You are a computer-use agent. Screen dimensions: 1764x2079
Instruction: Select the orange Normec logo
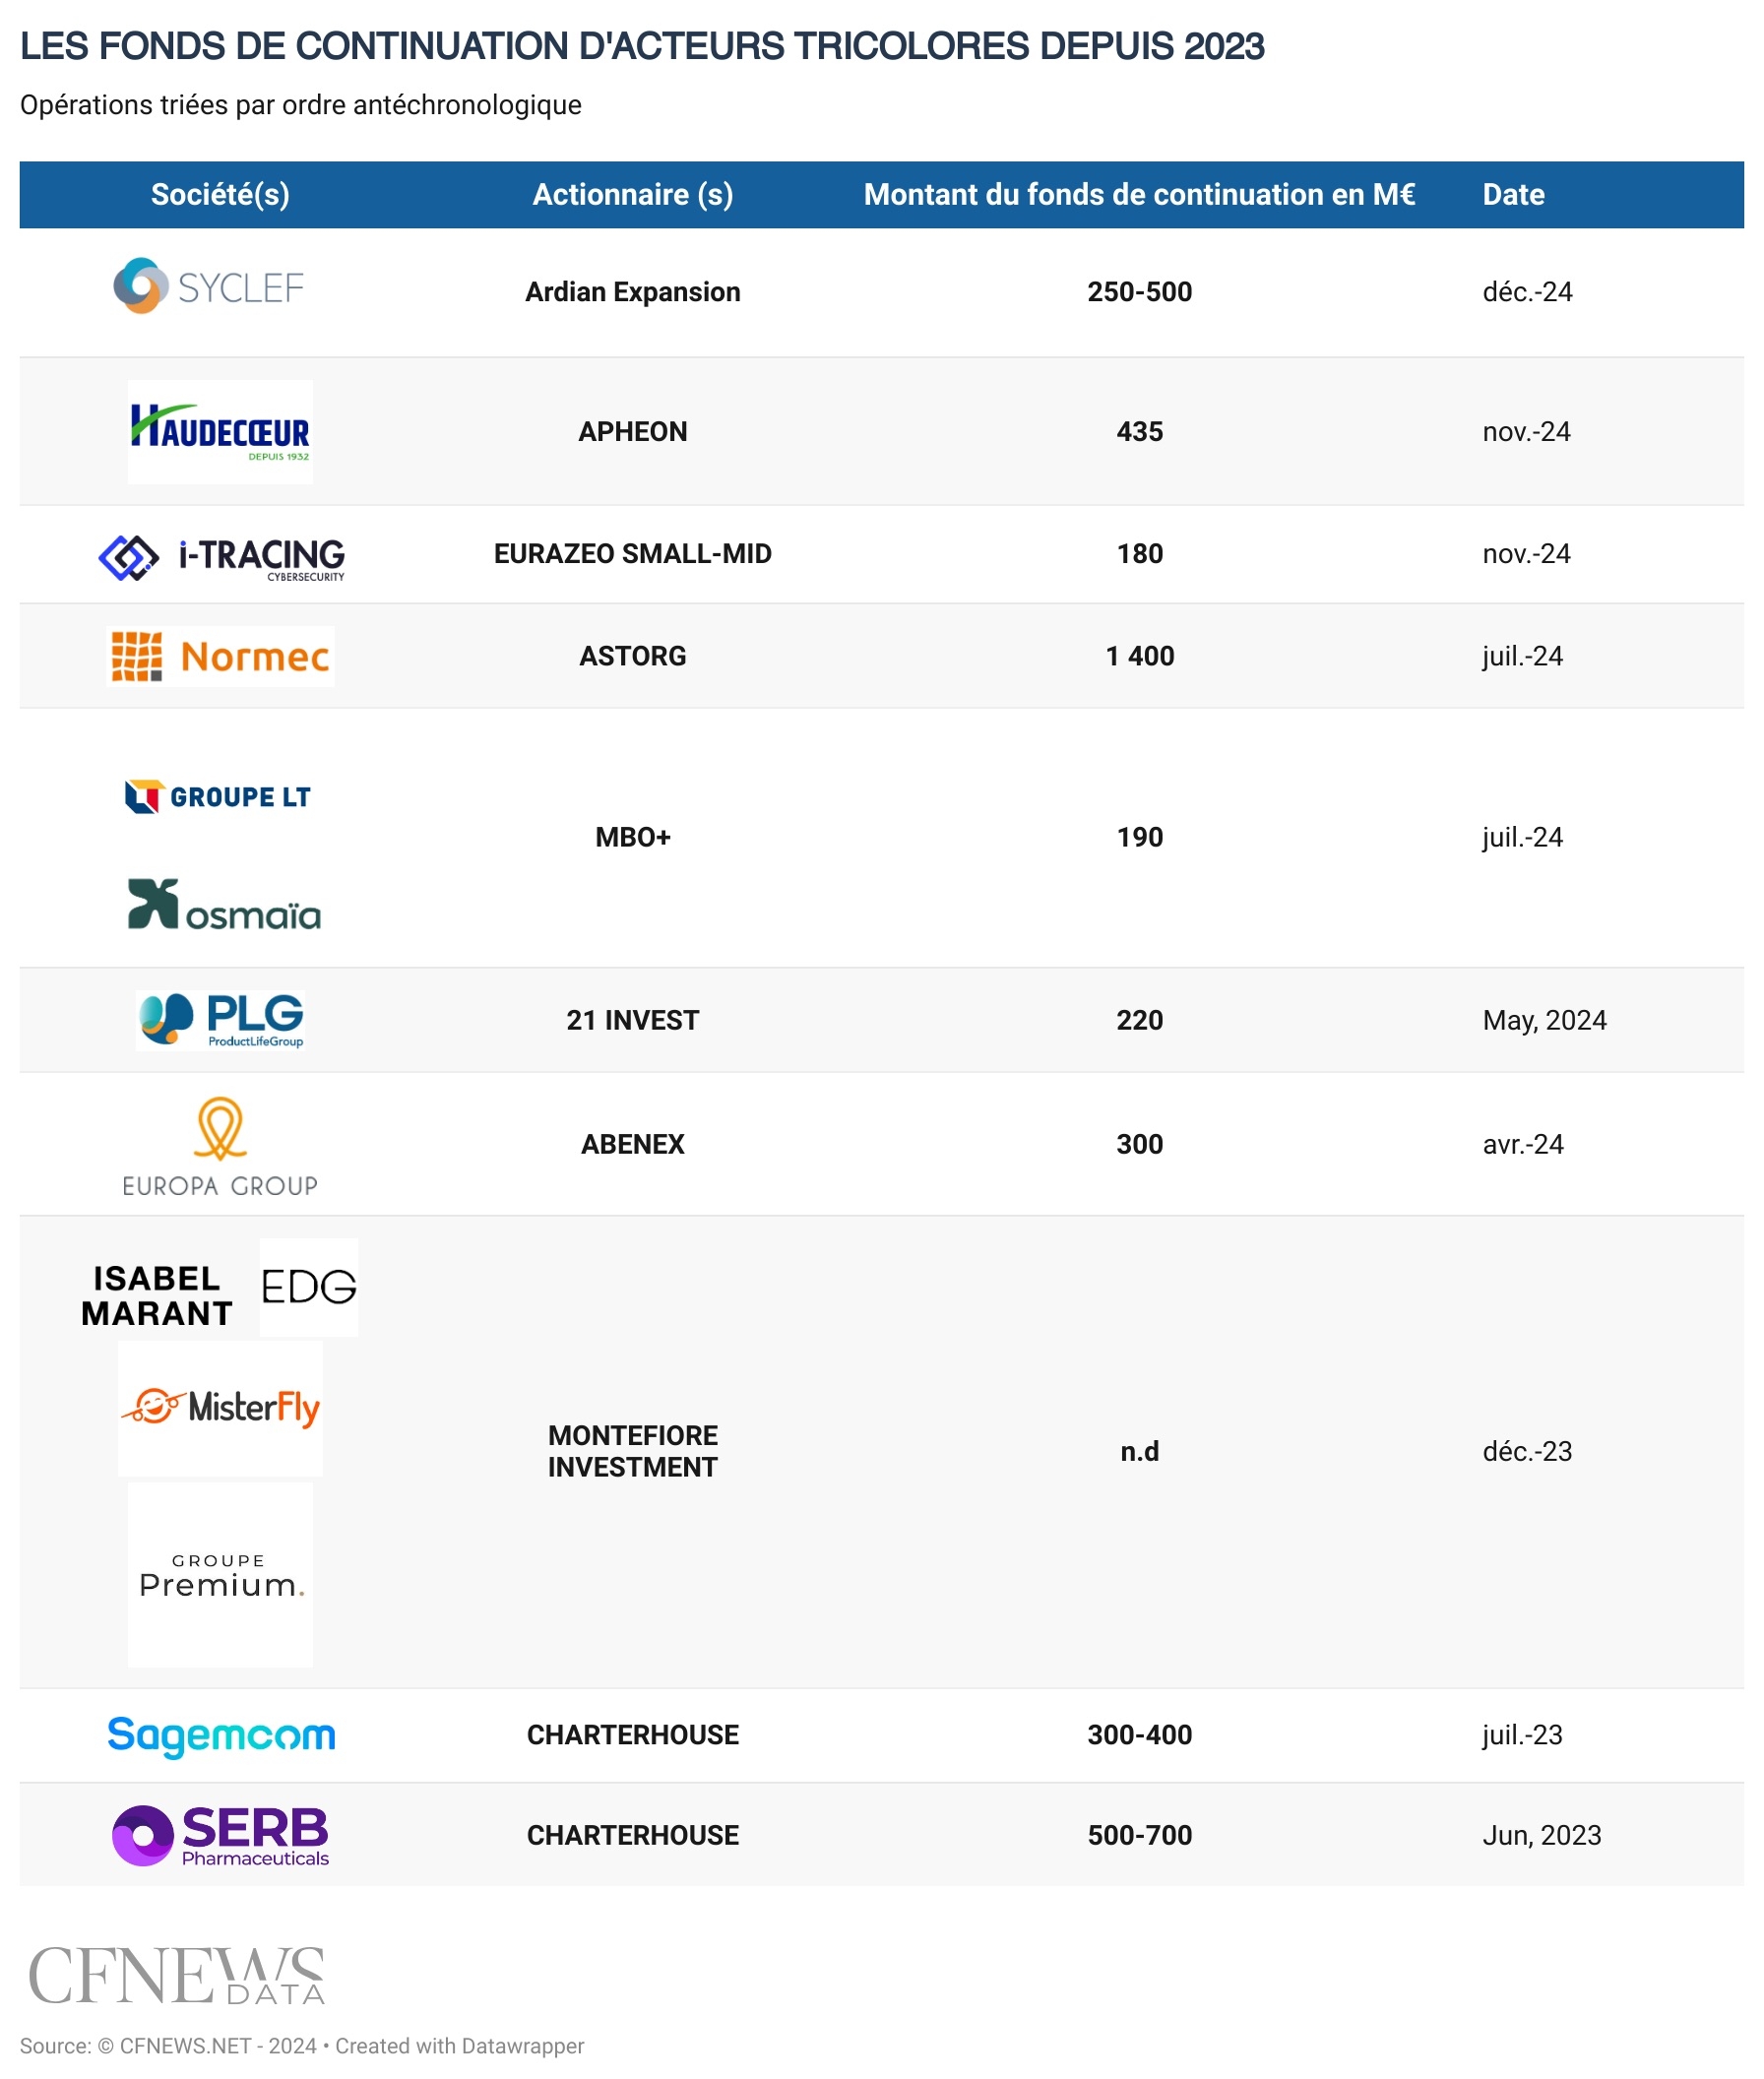pyautogui.click(x=220, y=656)
